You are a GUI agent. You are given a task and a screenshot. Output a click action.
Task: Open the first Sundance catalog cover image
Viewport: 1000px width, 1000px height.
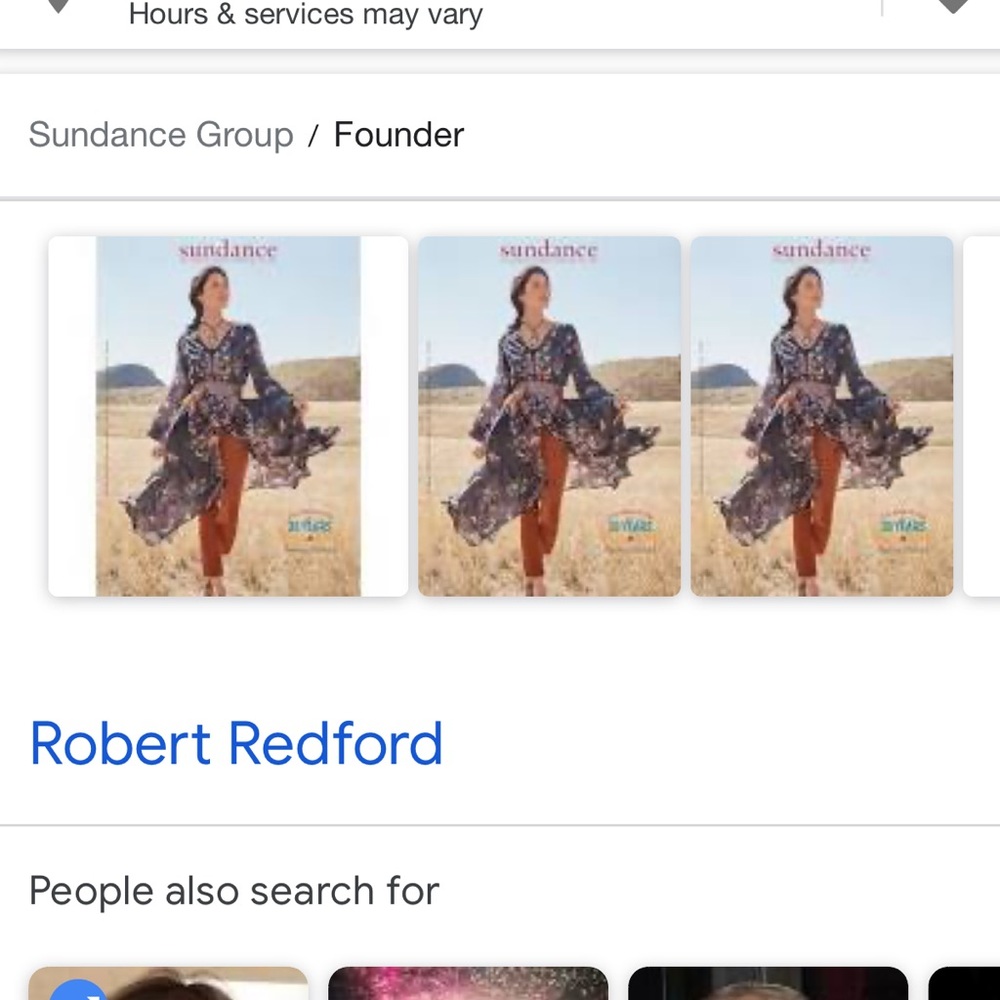click(x=228, y=416)
